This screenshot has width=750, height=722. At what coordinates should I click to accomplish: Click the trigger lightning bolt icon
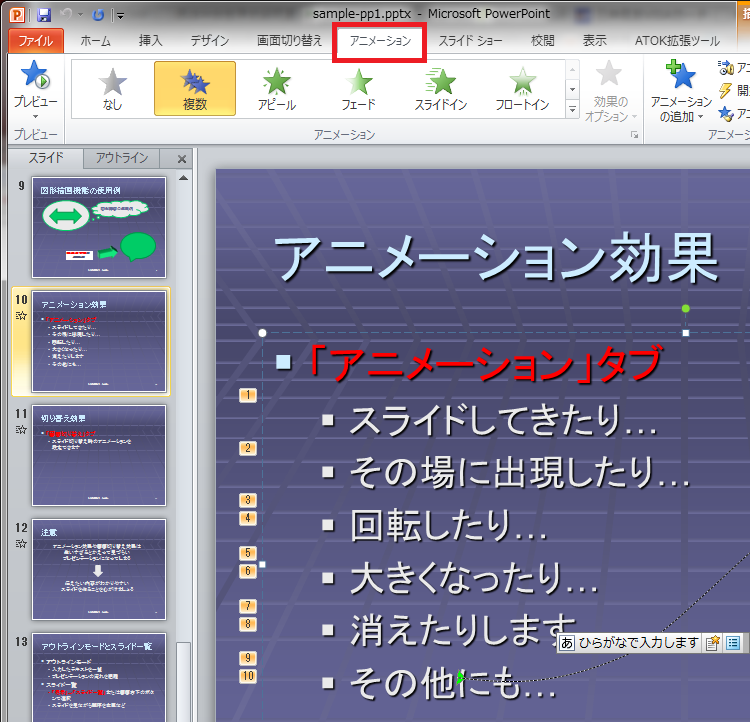tap(726, 90)
